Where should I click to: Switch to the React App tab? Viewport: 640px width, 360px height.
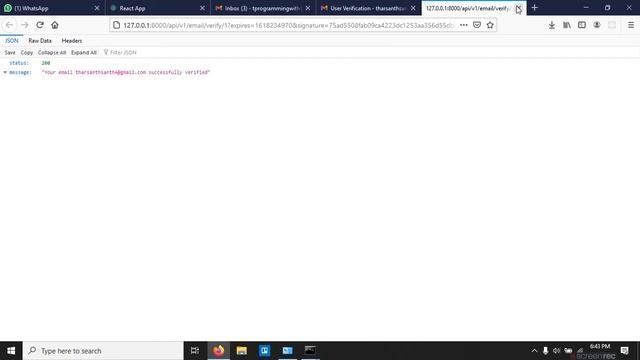pyautogui.click(x=158, y=8)
